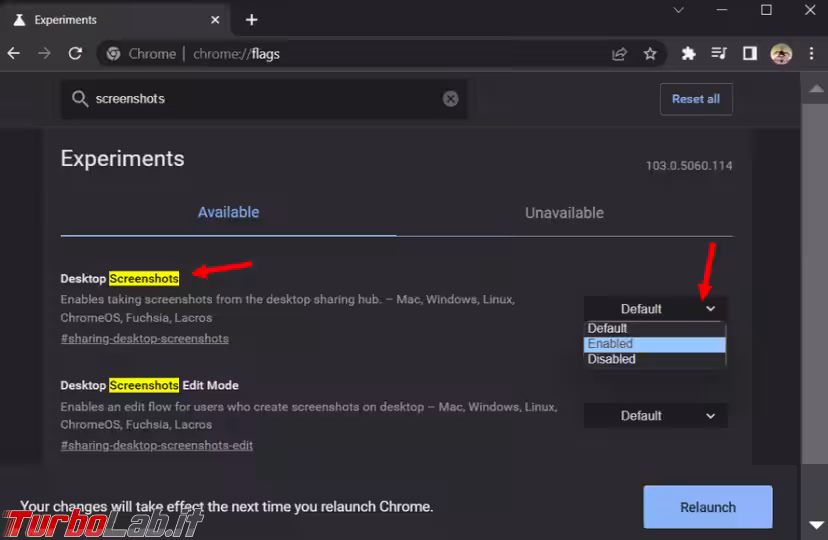
Task: Choose Default in the open dropdown list
Action: (655, 328)
